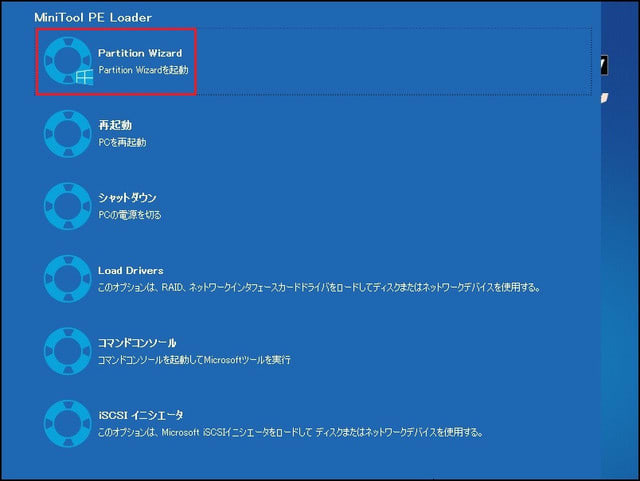Click the 再起動 restart icon
Viewport: 640px width, 481px height.
click(67, 134)
